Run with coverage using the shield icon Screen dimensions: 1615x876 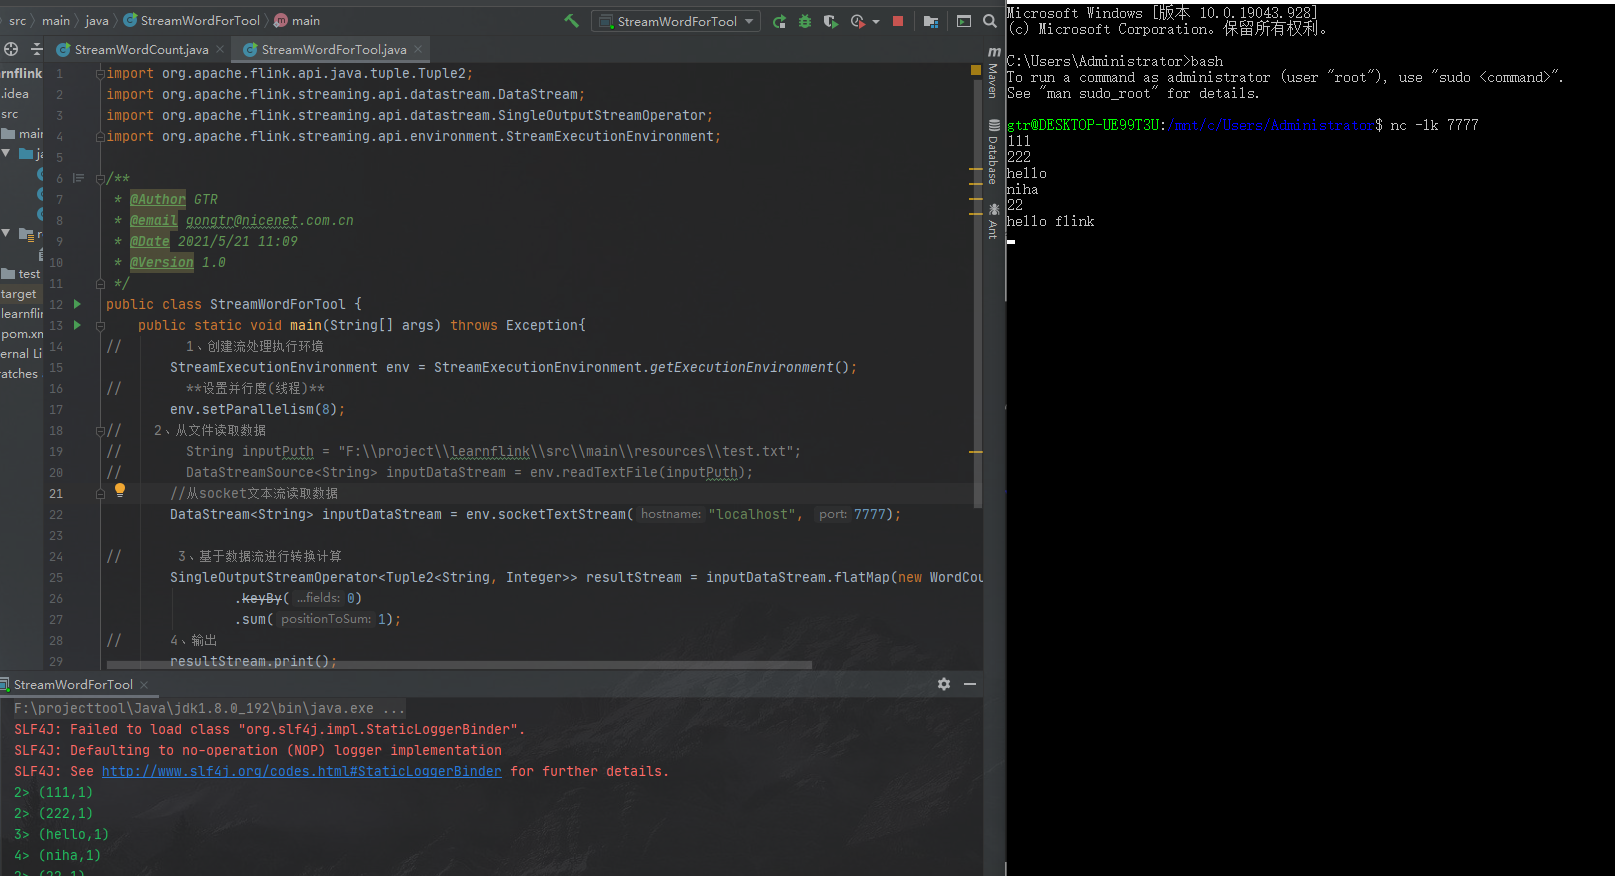830,21
